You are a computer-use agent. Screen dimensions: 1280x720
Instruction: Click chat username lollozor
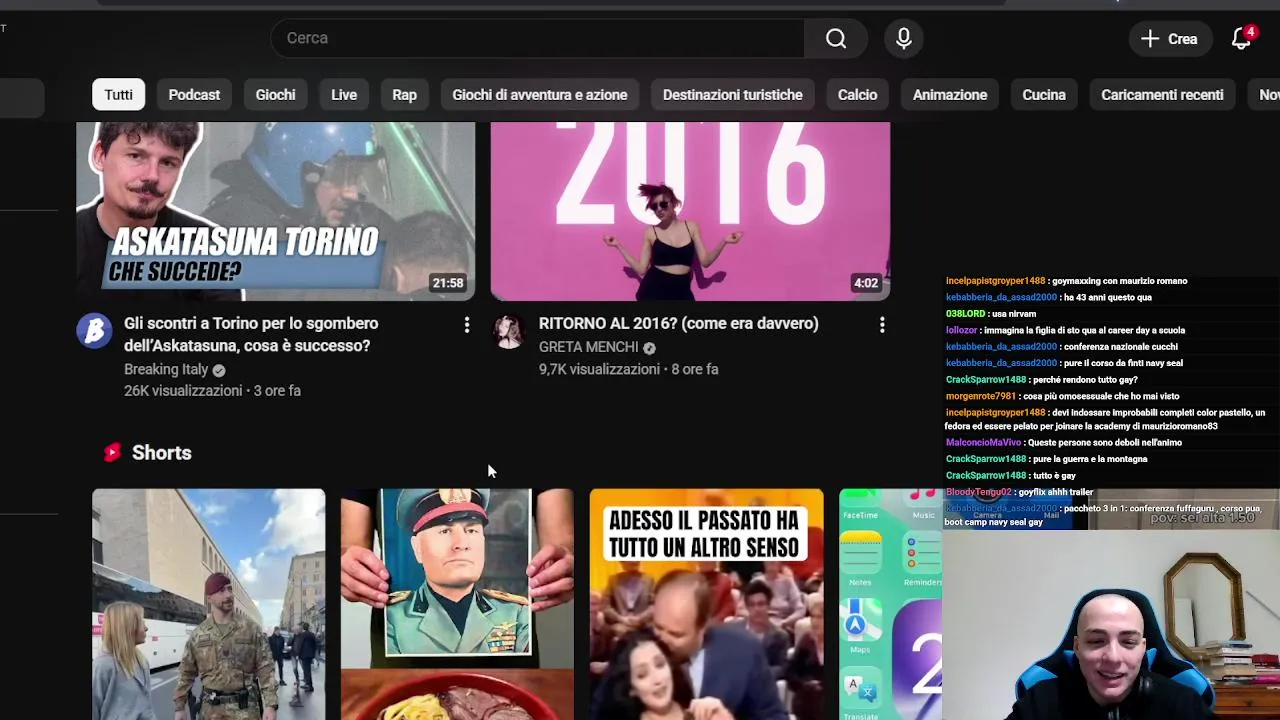click(x=961, y=330)
